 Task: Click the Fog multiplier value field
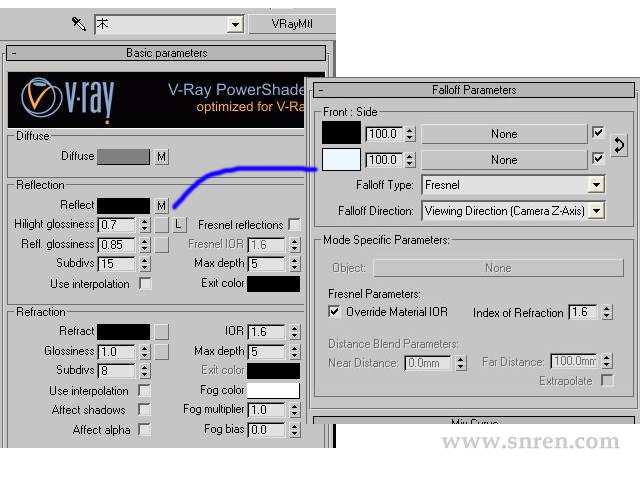click(x=267, y=410)
